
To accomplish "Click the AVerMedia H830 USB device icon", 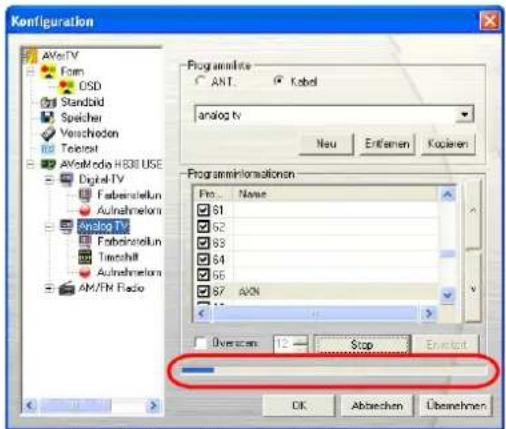I will tap(48, 164).
